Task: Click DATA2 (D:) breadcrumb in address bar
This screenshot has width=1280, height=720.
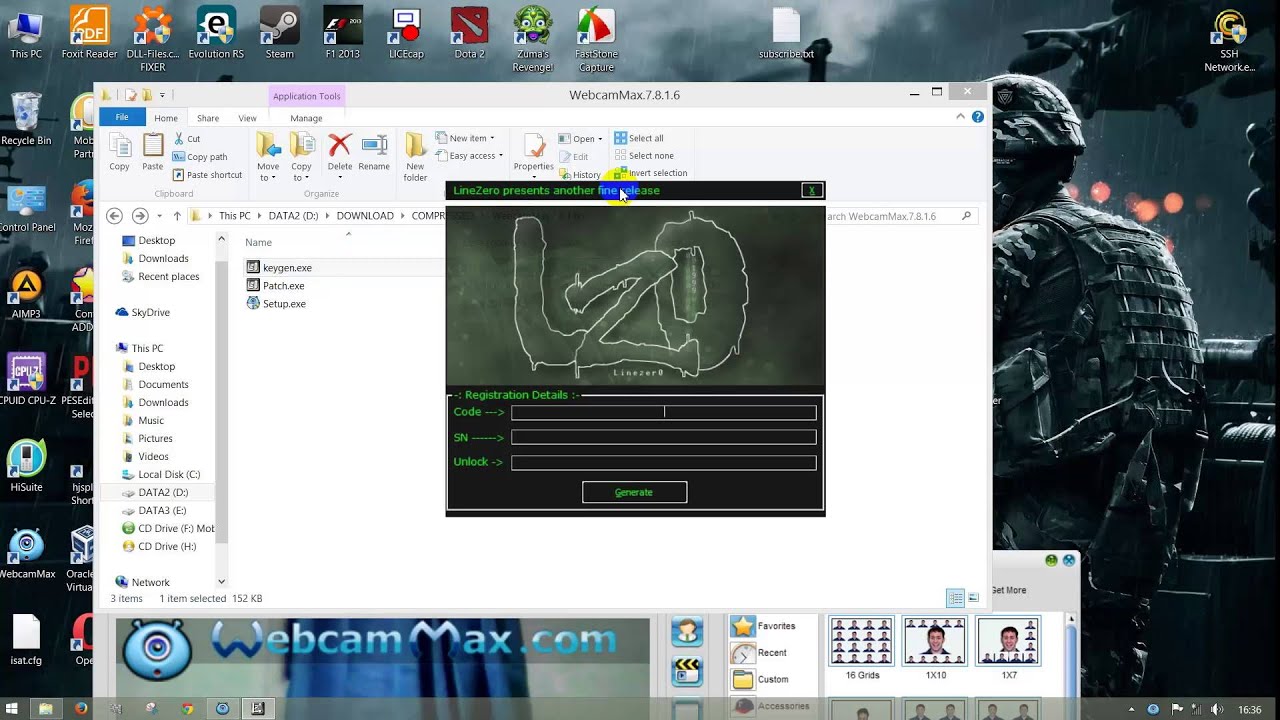Action: 293,216
